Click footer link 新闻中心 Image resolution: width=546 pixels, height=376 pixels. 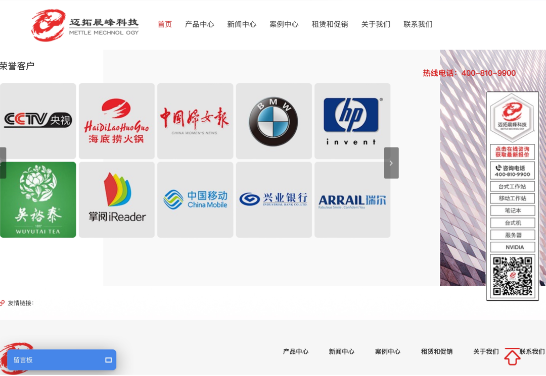tap(342, 352)
